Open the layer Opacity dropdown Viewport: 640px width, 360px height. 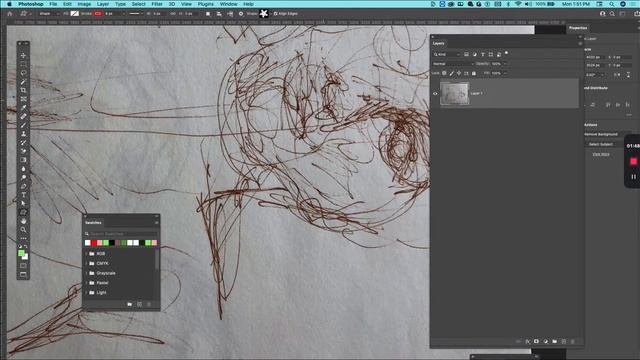tap(505, 64)
